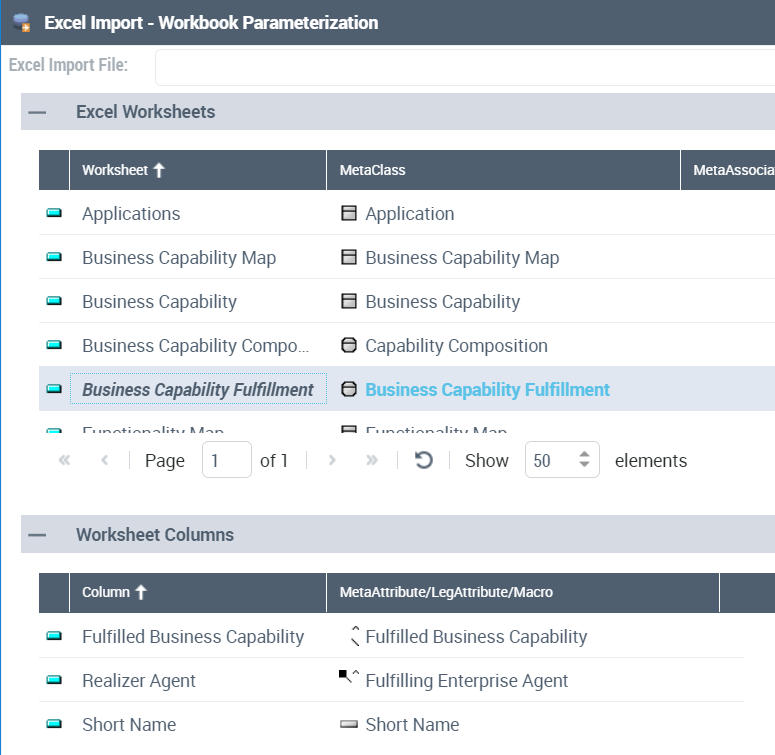The image size is (775, 755).
Task: Adjust the Show elements count stepper
Action: [585, 461]
